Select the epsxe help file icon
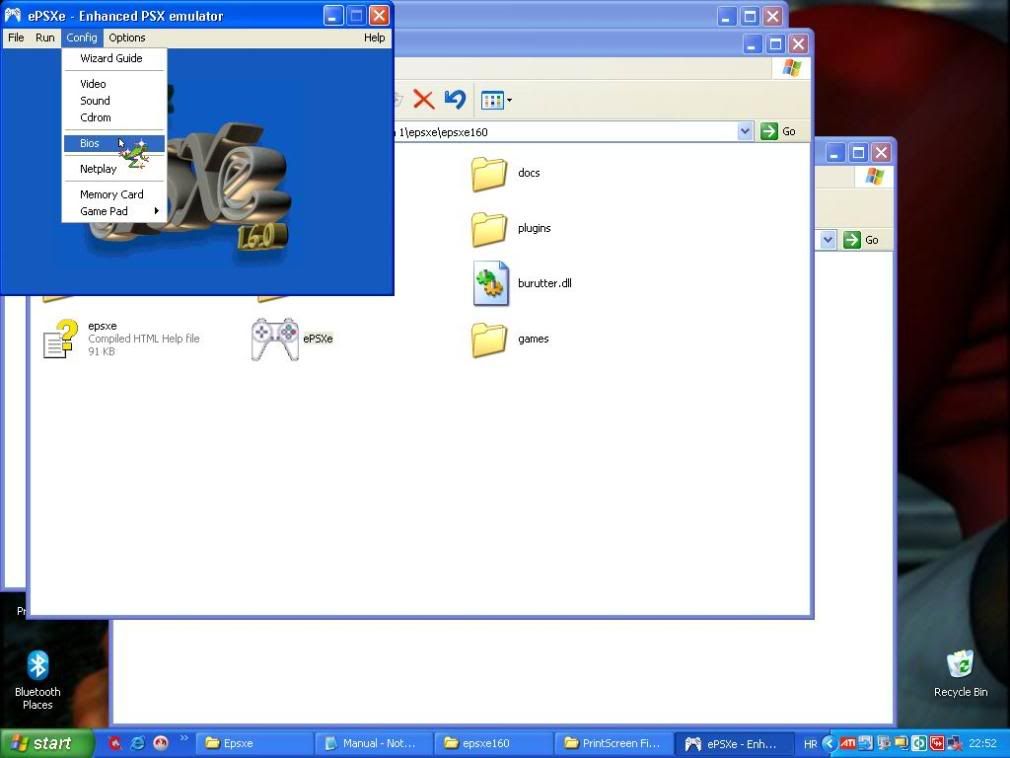The image size is (1010, 758). (61, 339)
